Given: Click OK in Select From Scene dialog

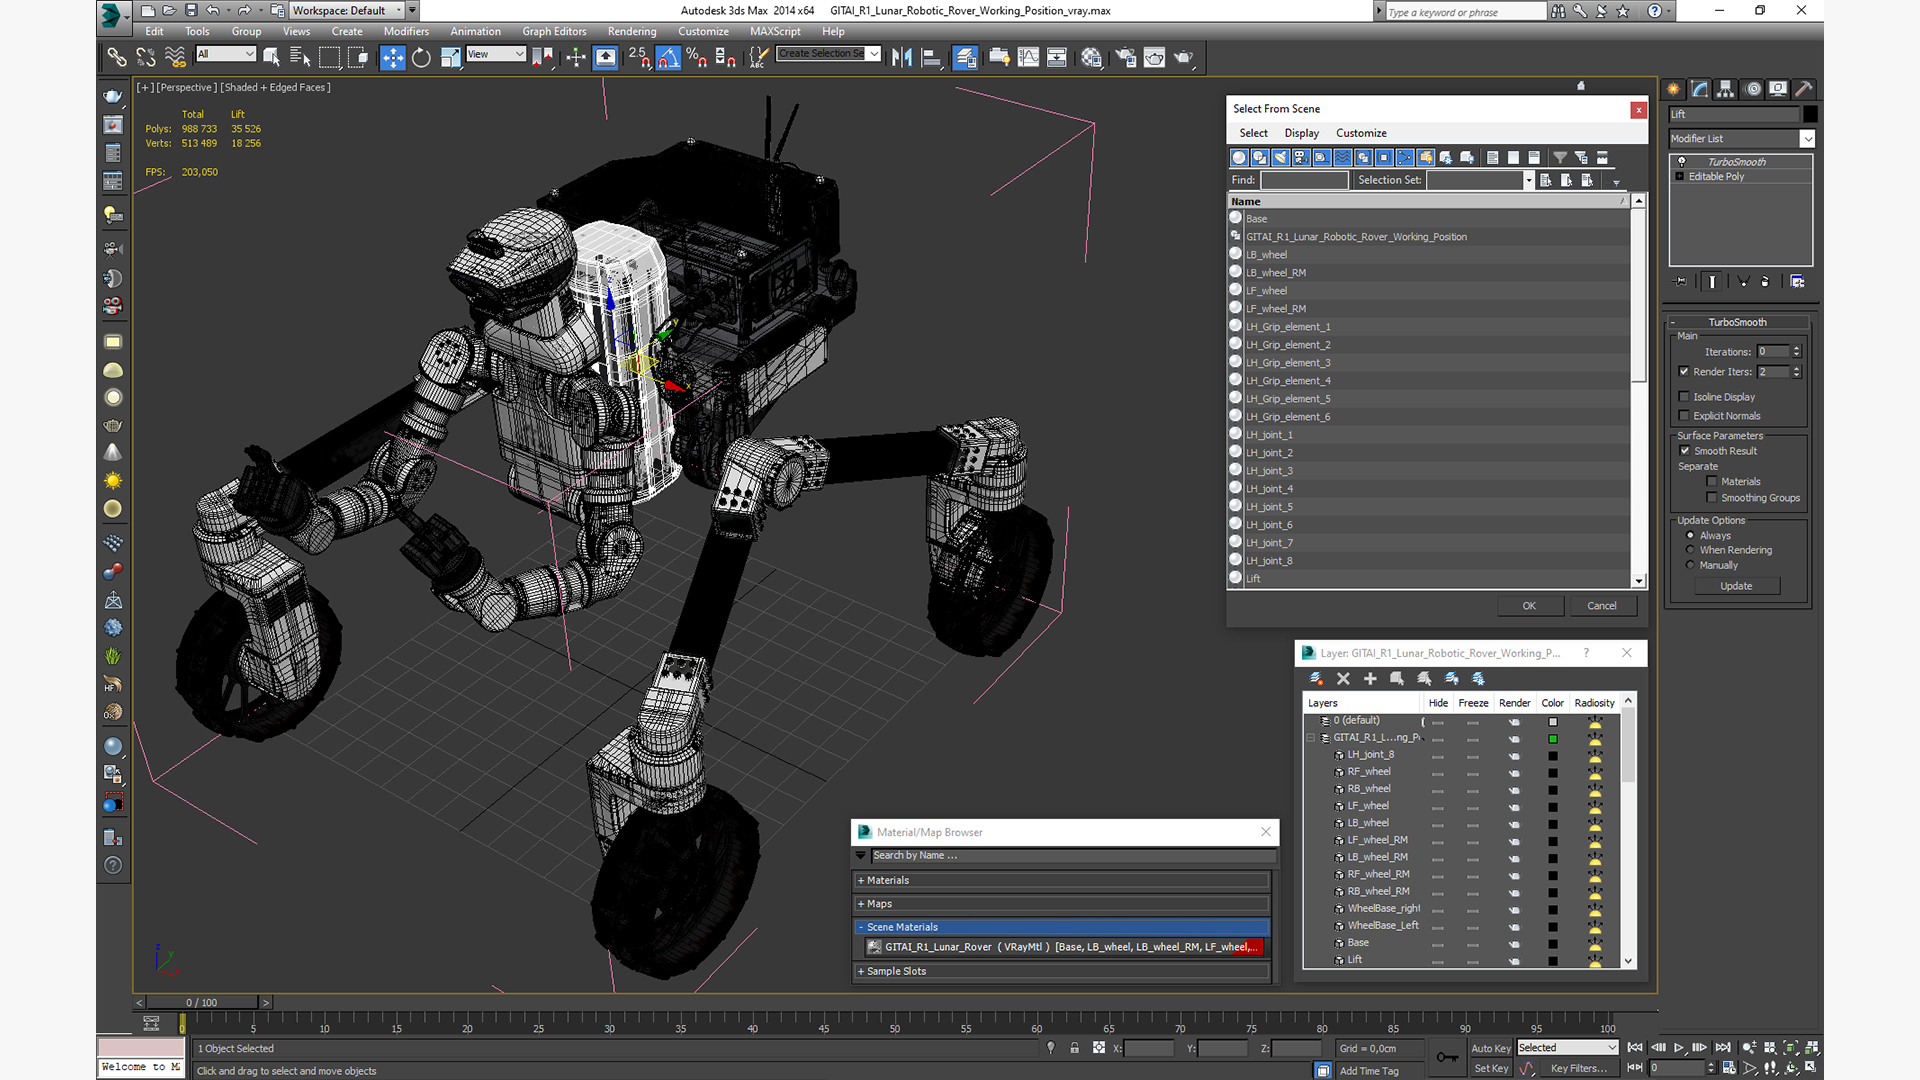Looking at the screenshot, I should pos(1529,606).
